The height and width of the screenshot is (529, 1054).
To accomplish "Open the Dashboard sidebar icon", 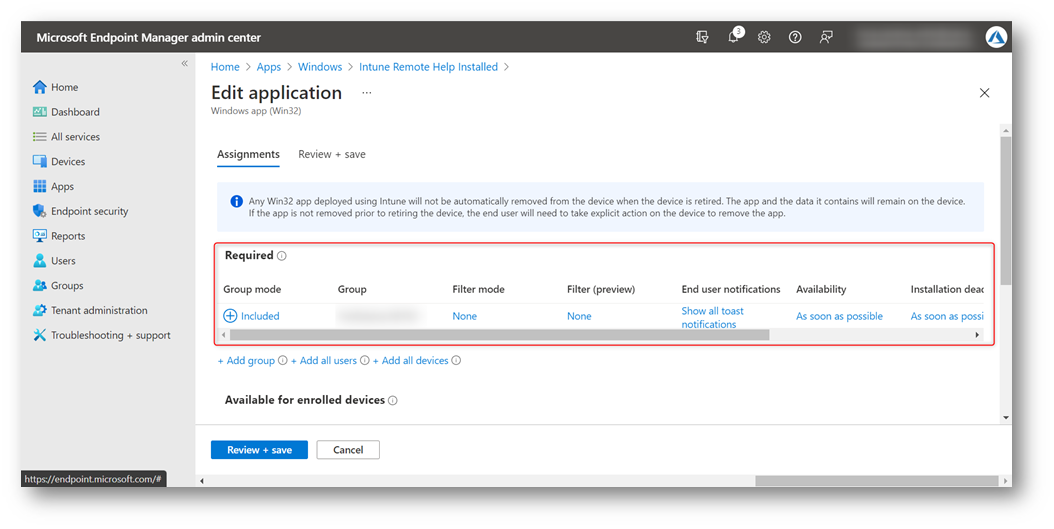I will (40, 112).
